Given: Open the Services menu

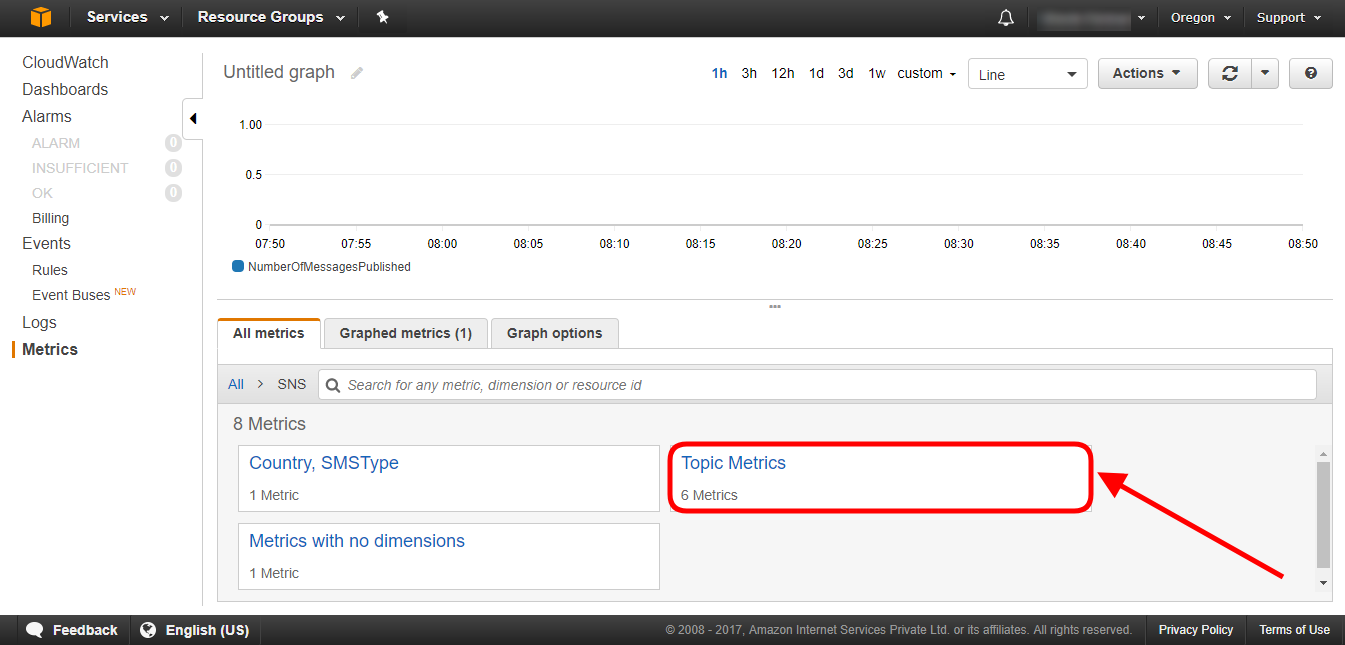Looking at the screenshot, I should tap(128, 17).
